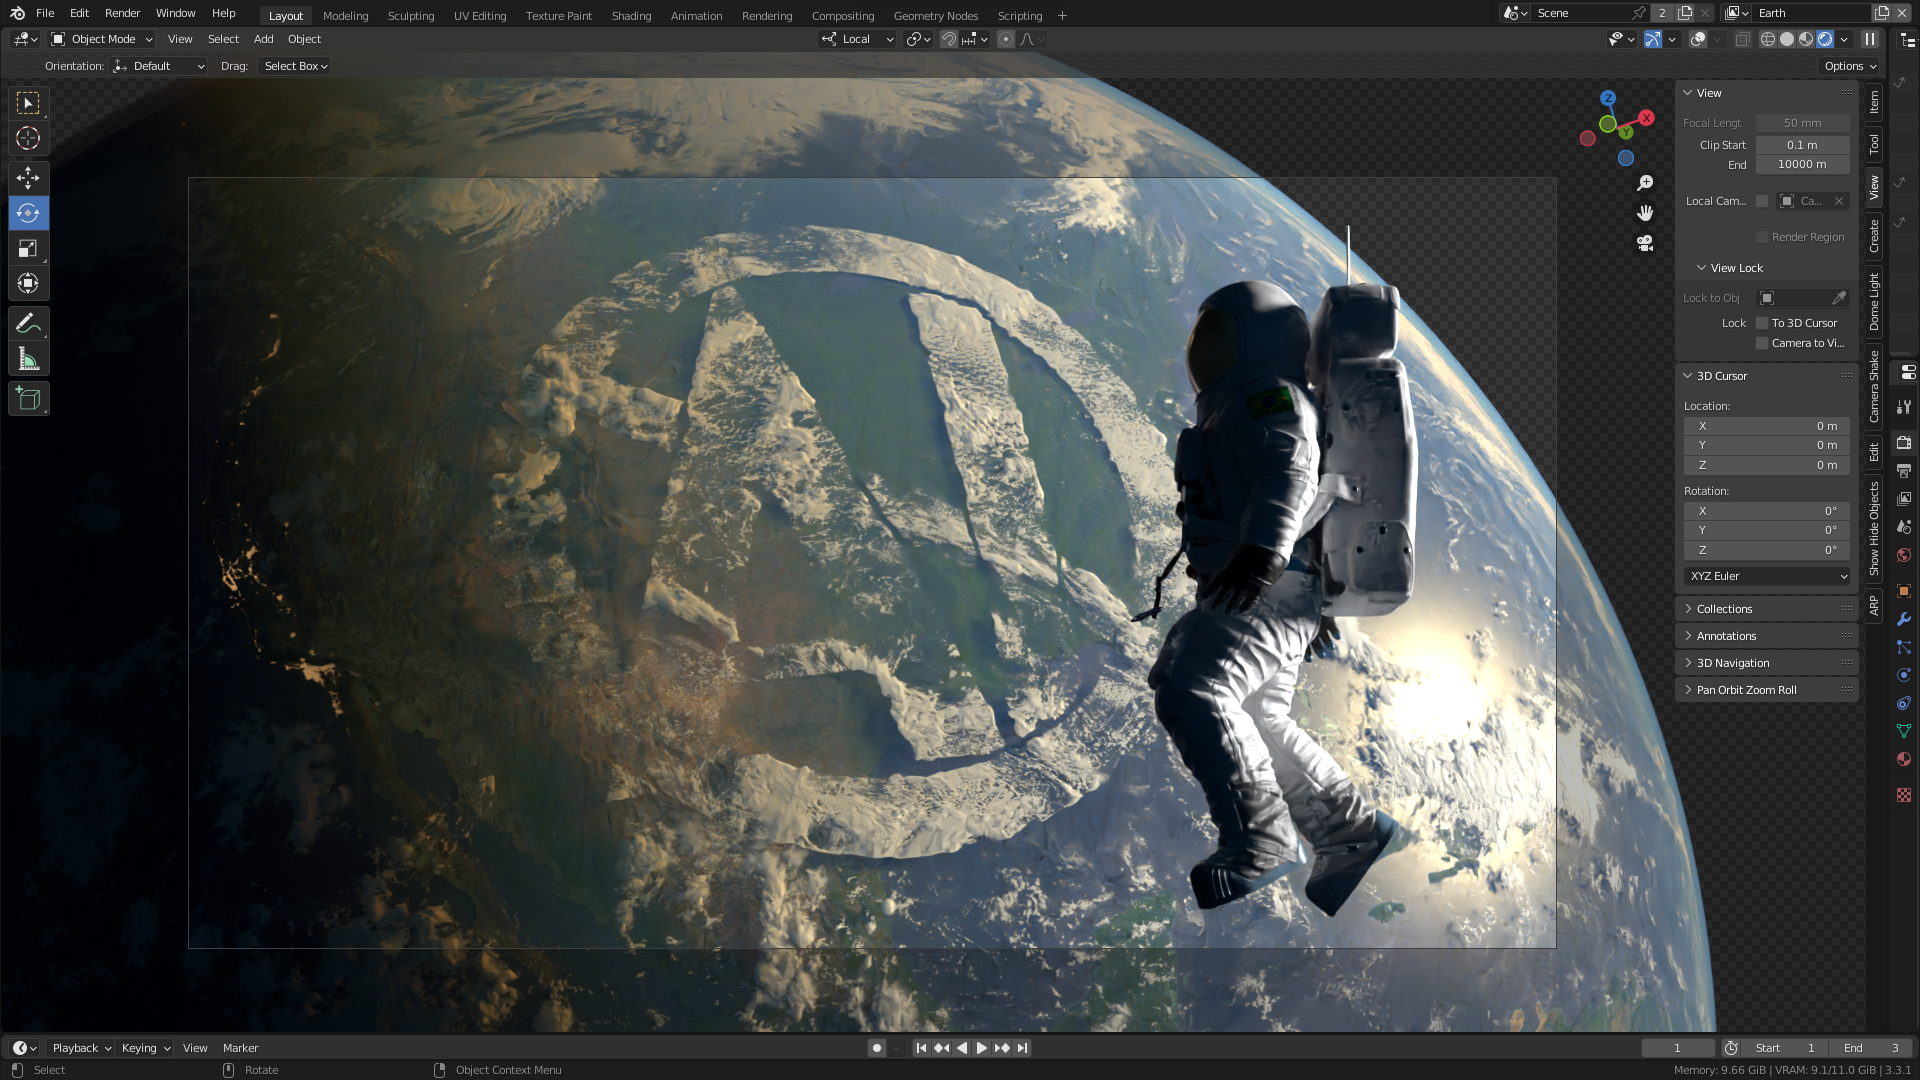
Task: Toggle camera view icon
Action: (x=1645, y=243)
